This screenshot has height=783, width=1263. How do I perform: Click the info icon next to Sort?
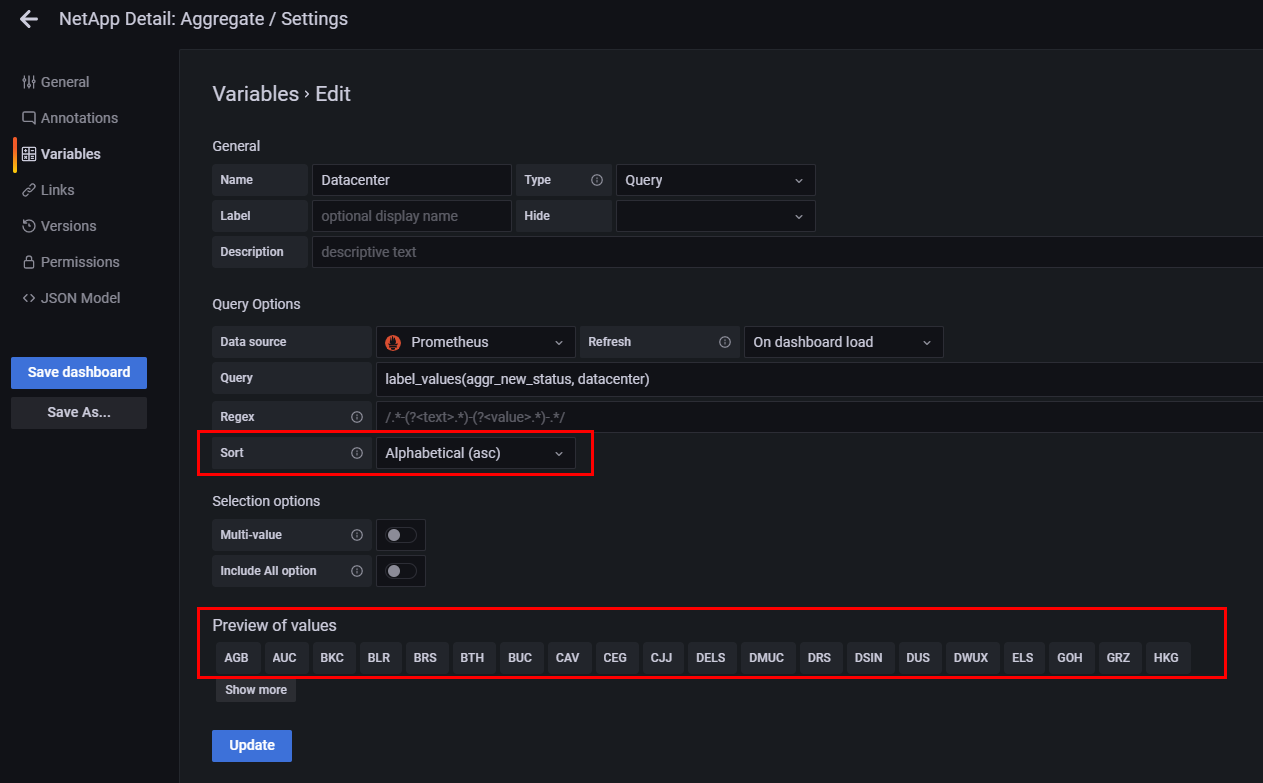point(357,453)
